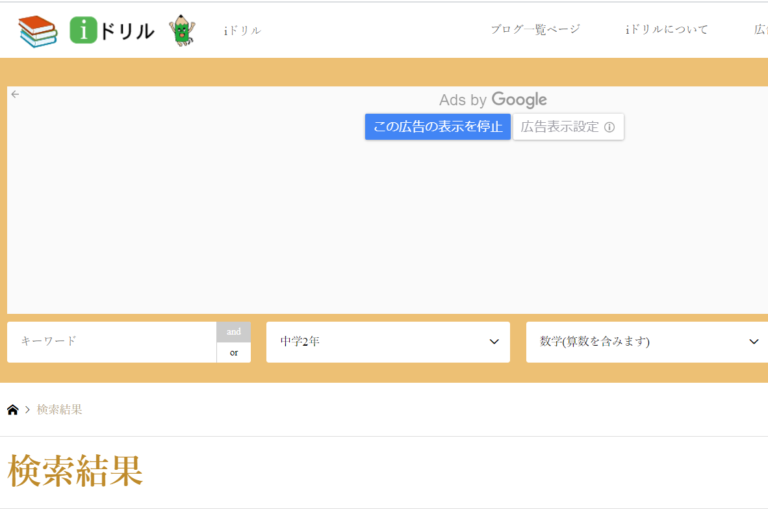Open the iドリルについて menu link

[x=666, y=29]
